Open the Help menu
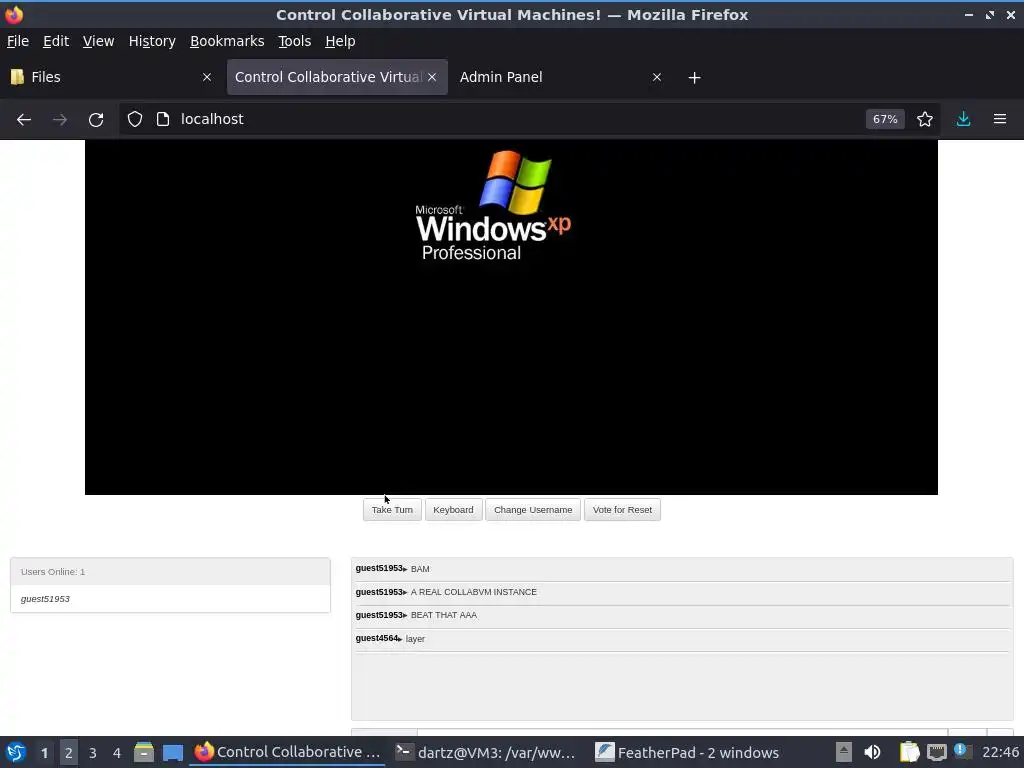Image resolution: width=1024 pixels, height=768 pixels. [340, 41]
